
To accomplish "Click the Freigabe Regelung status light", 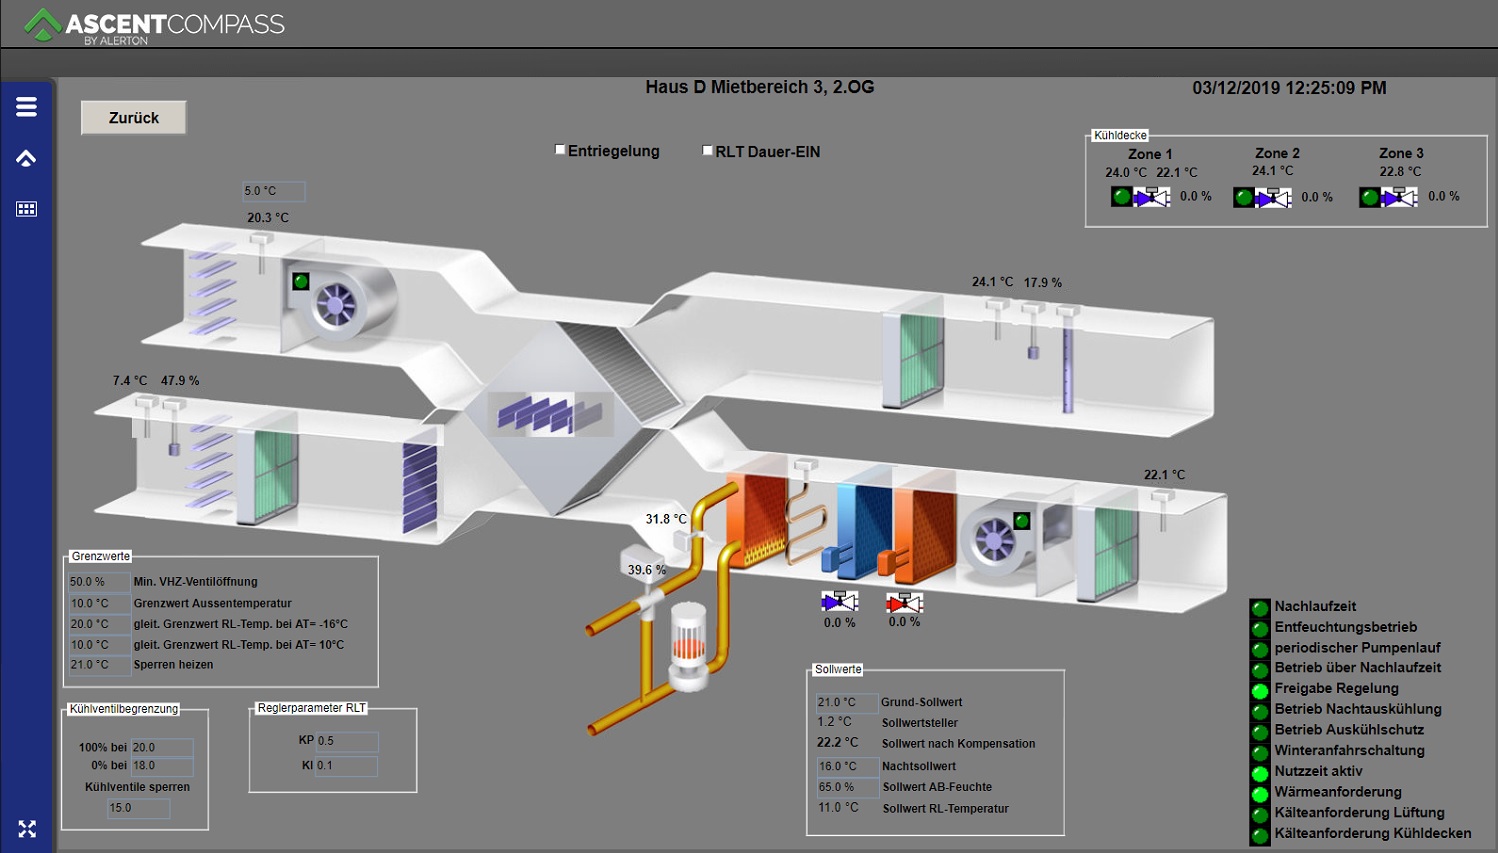I will point(1260,689).
